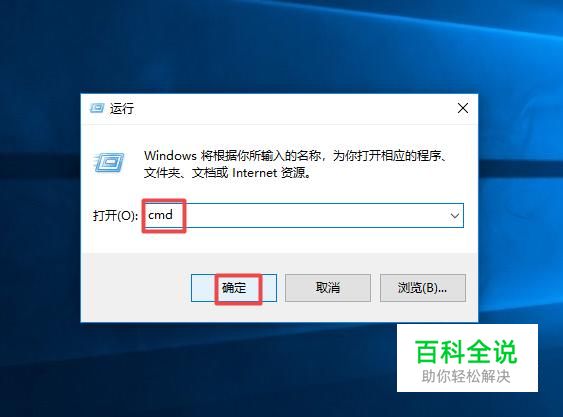Screen dimensions: 563x417
Task: Click the 运行 title text
Action: (x=122, y=108)
